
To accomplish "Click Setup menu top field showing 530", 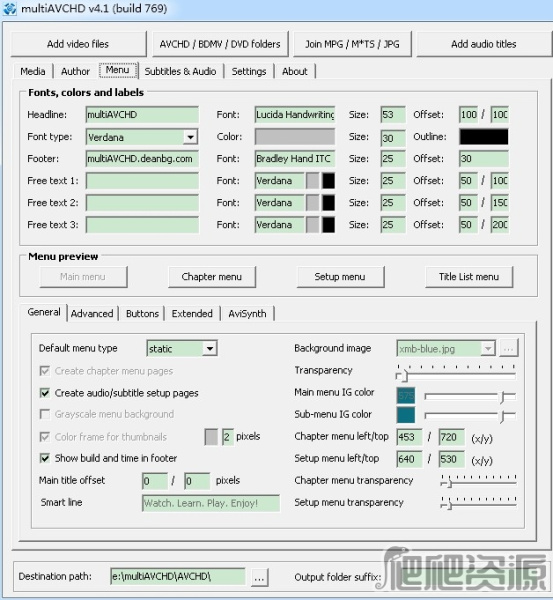I will pyautogui.click(x=452, y=459).
